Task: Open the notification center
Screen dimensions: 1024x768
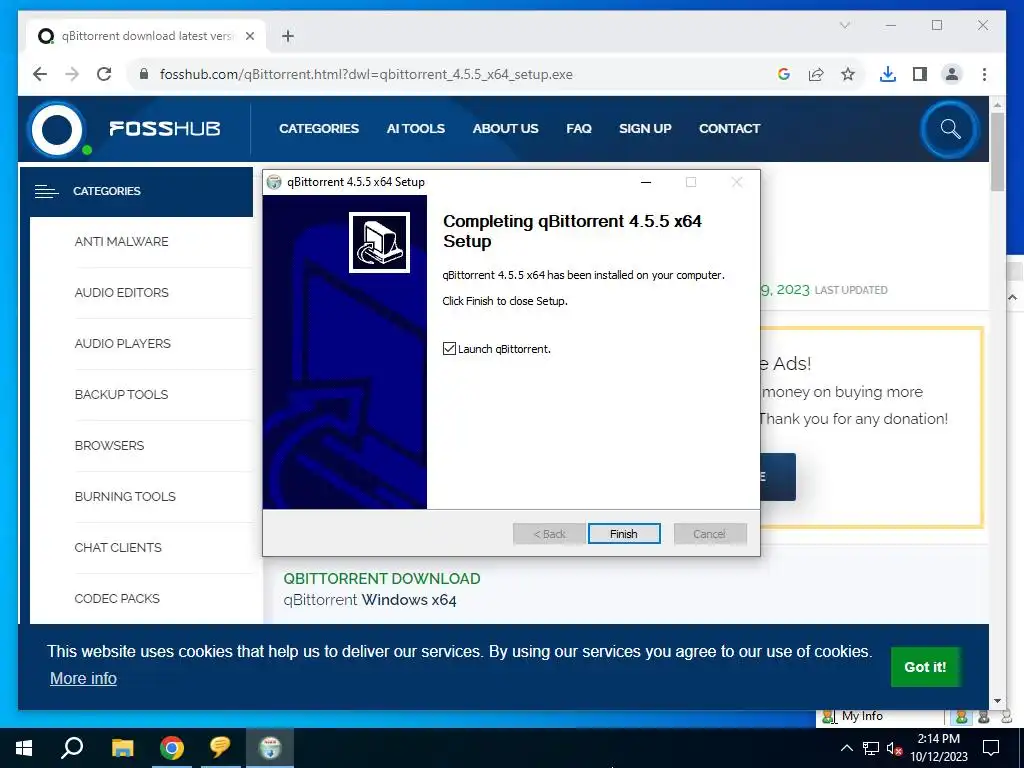Action: pos(991,748)
